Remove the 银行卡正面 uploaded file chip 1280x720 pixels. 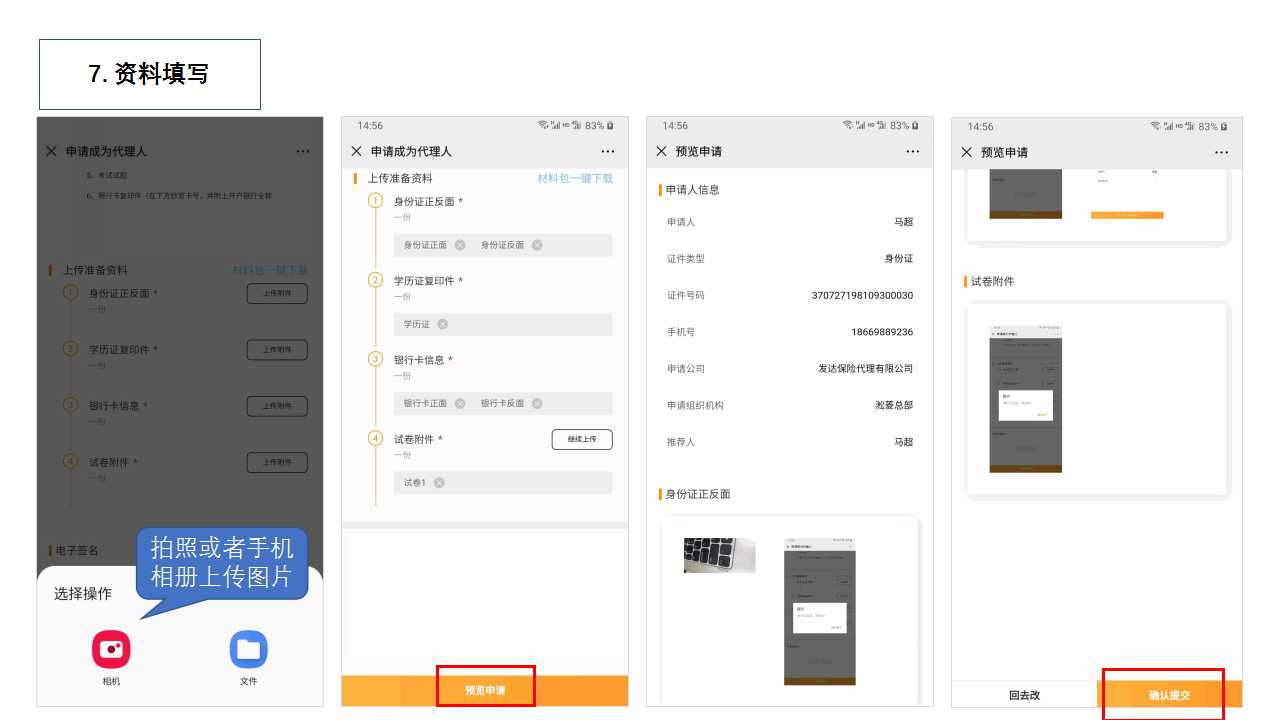click(460, 404)
